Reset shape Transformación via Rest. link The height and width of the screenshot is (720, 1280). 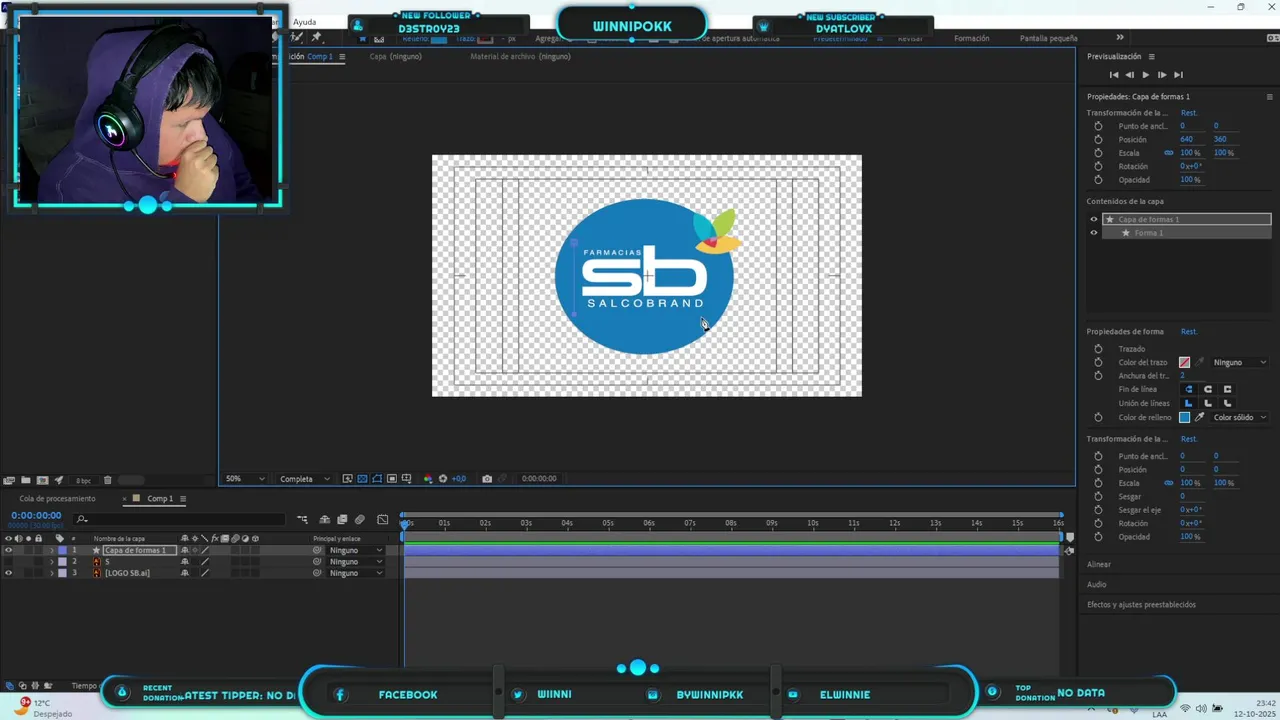[1188, 439]
